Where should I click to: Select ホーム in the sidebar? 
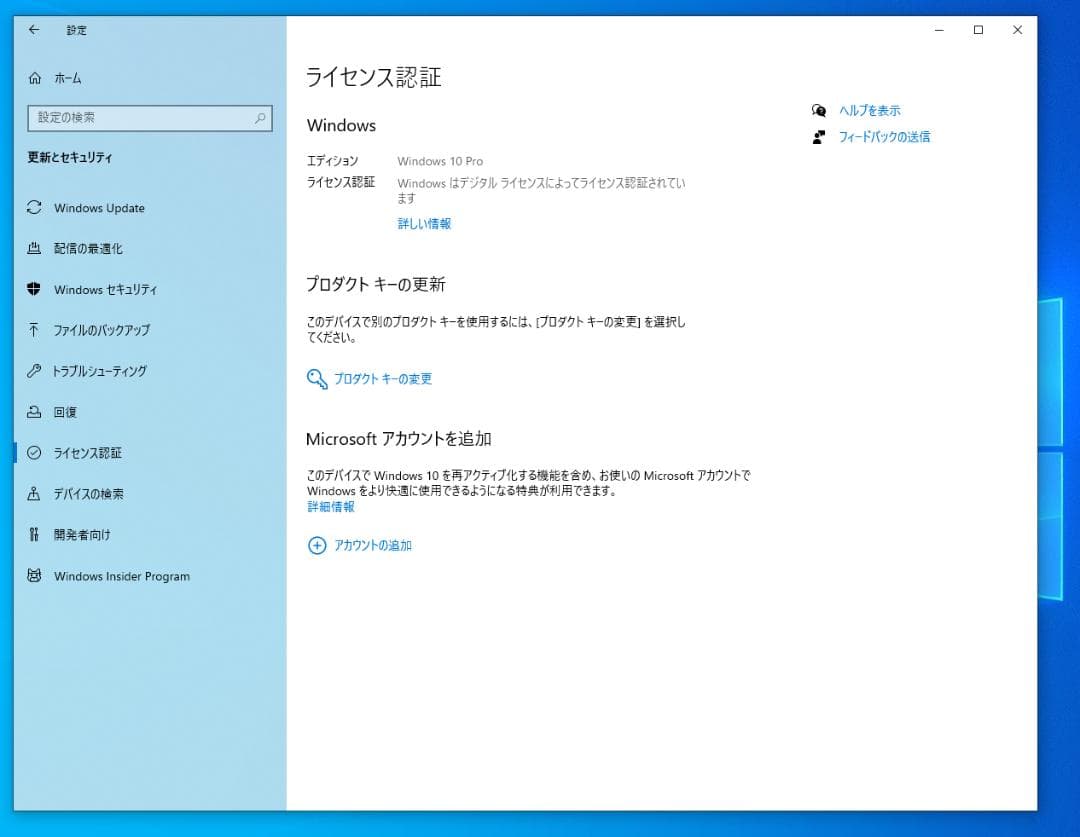click(x=70, y=78)
